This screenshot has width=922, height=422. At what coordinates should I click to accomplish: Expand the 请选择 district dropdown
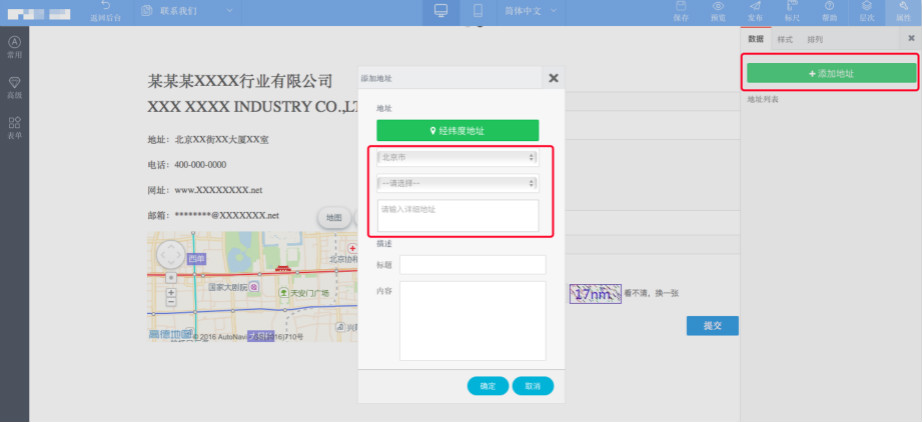pyautogui.click(x=457, y=183)
